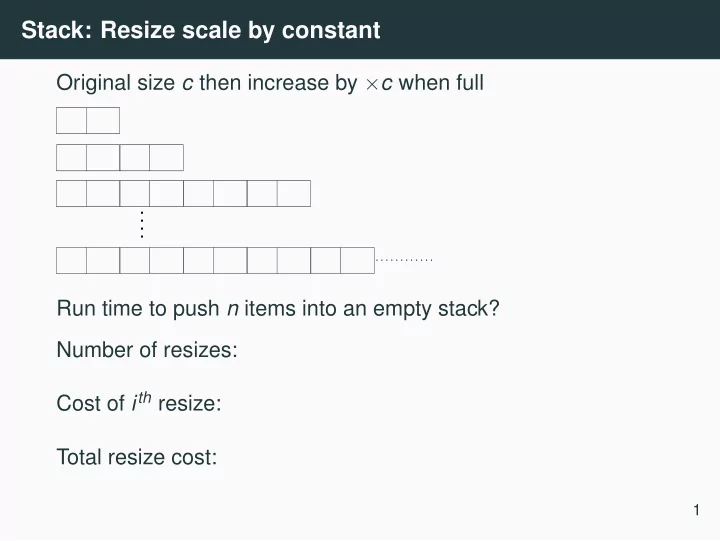Screen dimensions: 720x541
Task: Click the vertical ellipsis between the arrays
Action: click(142, 225)
